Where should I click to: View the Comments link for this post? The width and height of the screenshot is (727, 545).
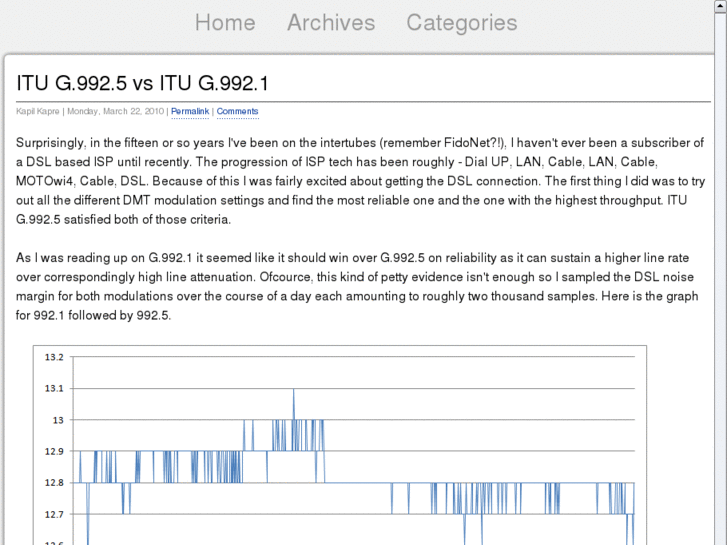point(238,112)
